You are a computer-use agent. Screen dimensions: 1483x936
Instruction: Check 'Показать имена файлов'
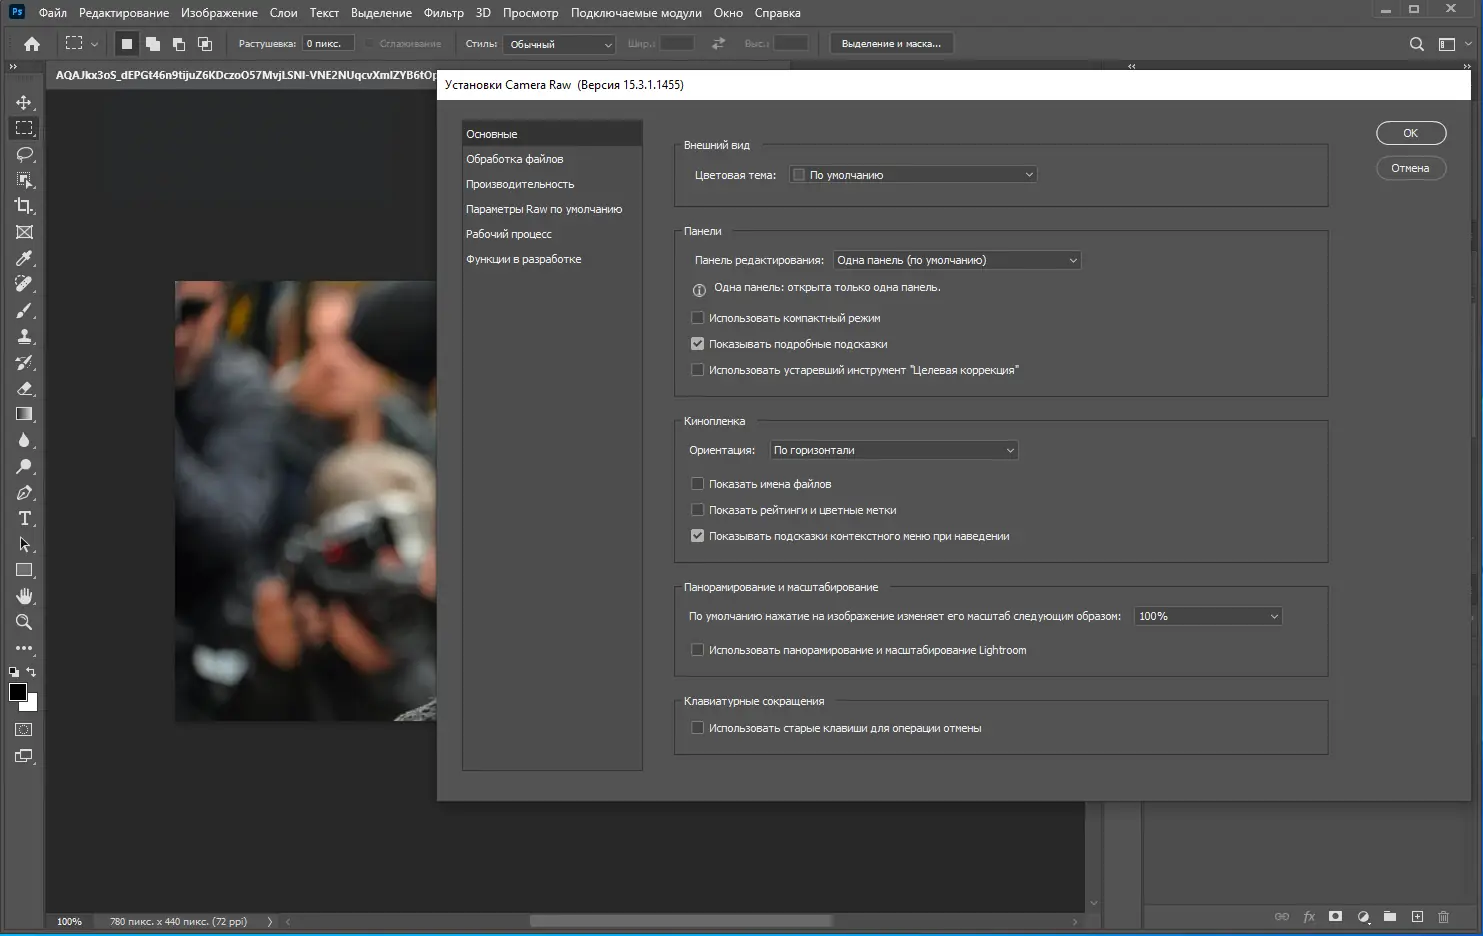coord(698,484)
